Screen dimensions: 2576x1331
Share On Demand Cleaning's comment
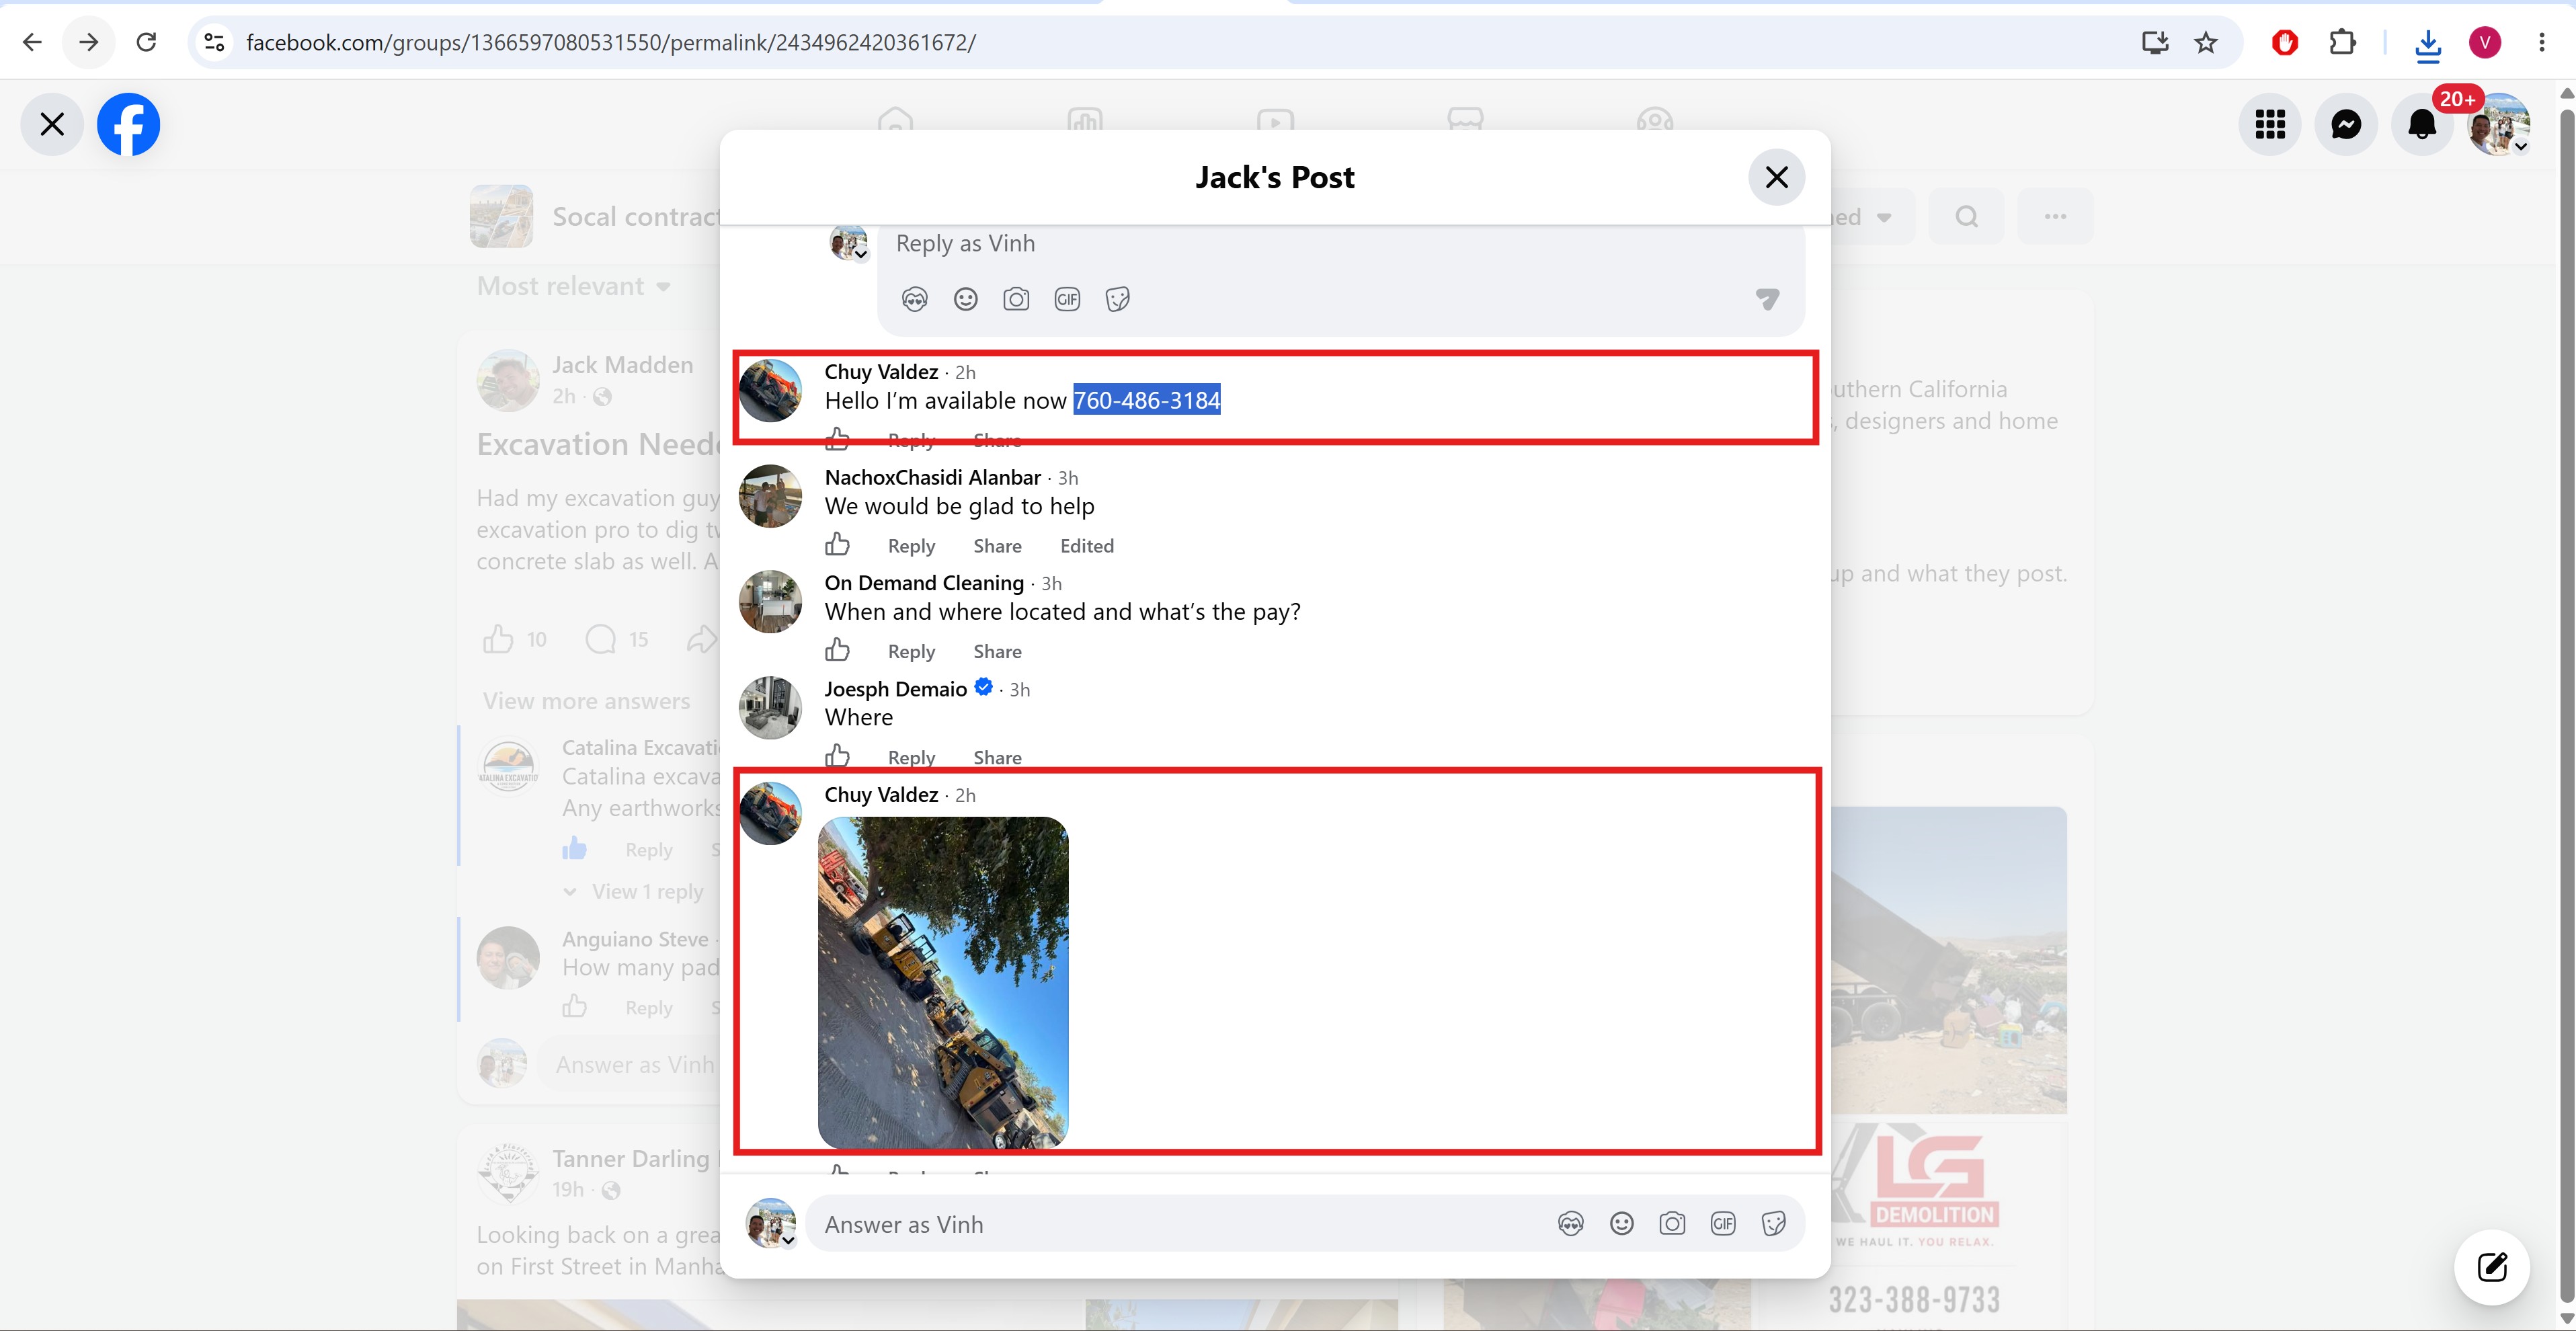[997, 651]
